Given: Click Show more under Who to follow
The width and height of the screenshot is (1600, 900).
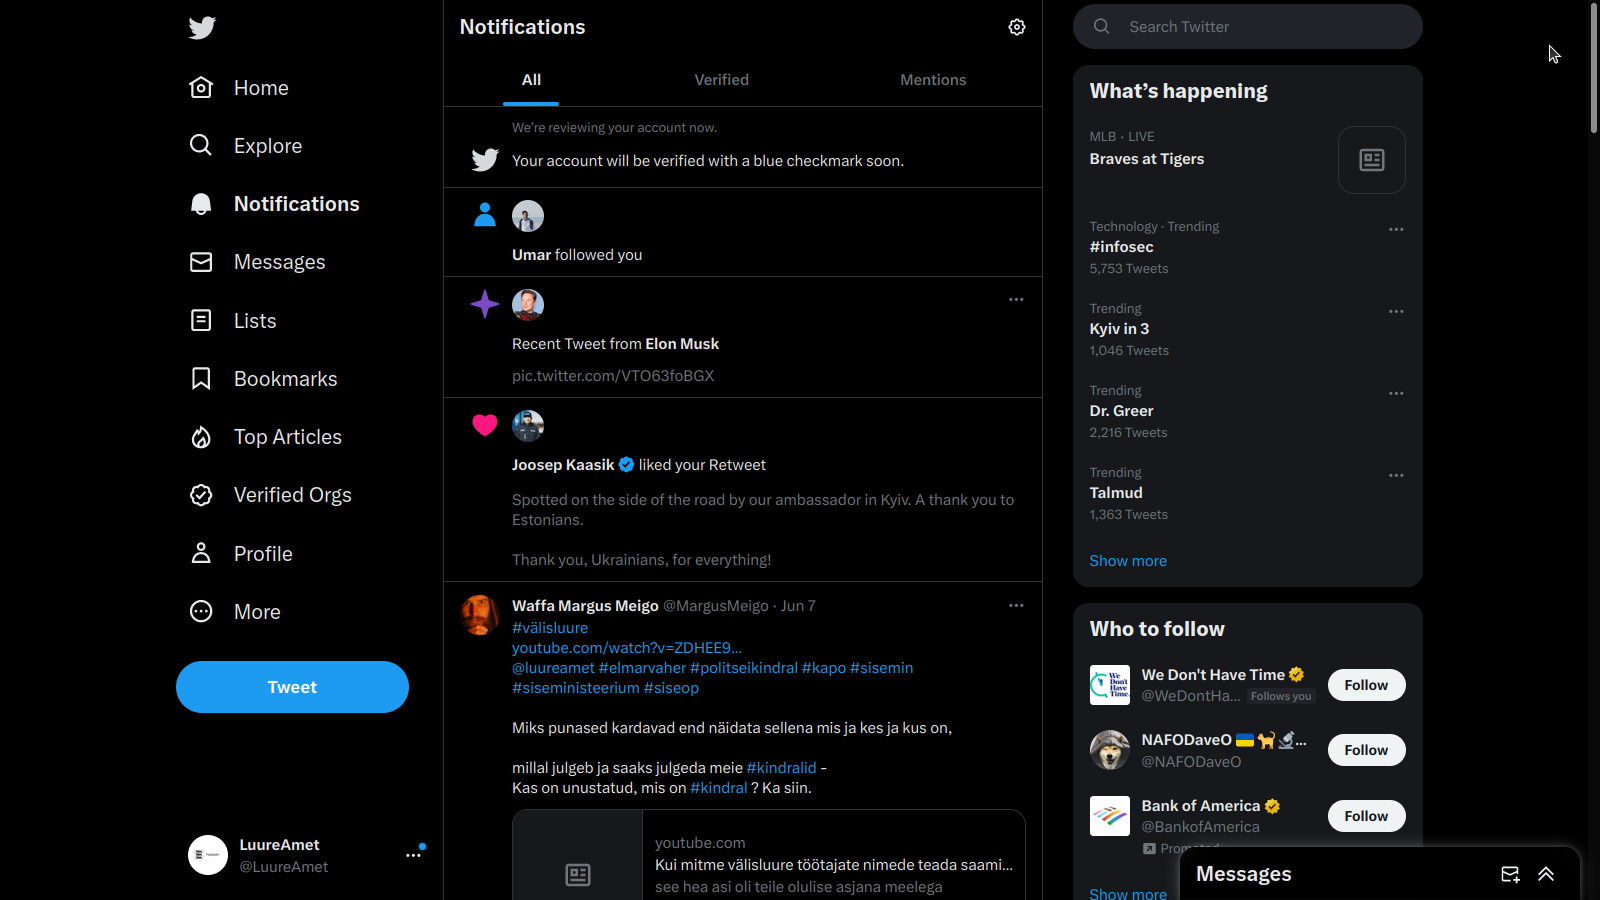Looking at the screenshot, I should [1128, 893].
